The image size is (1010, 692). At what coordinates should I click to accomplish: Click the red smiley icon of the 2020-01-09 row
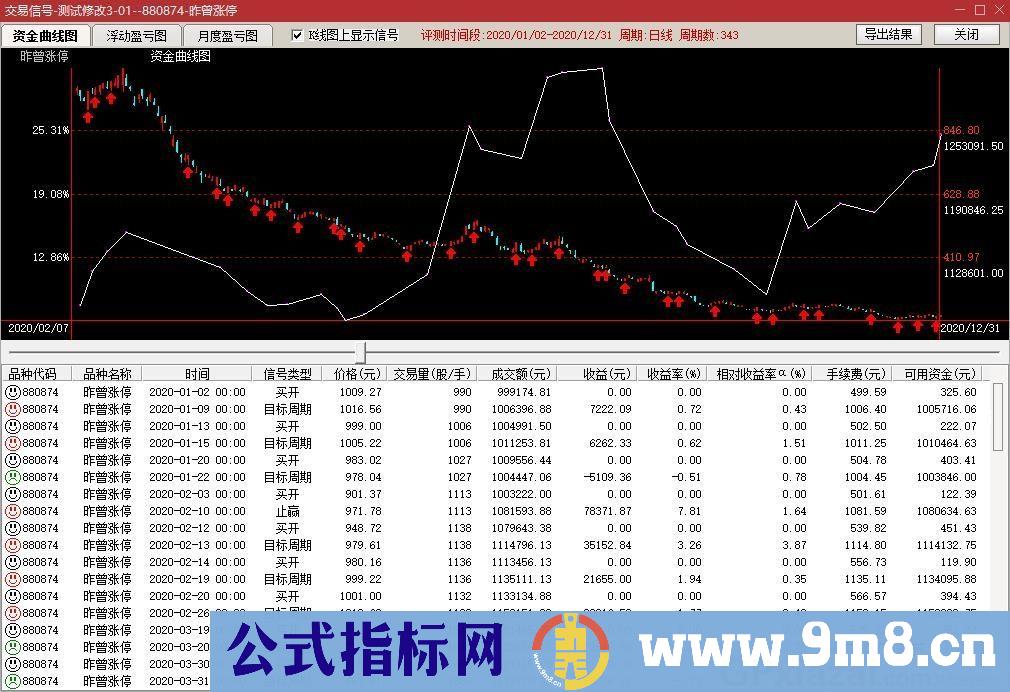click(x=13, y=409)
